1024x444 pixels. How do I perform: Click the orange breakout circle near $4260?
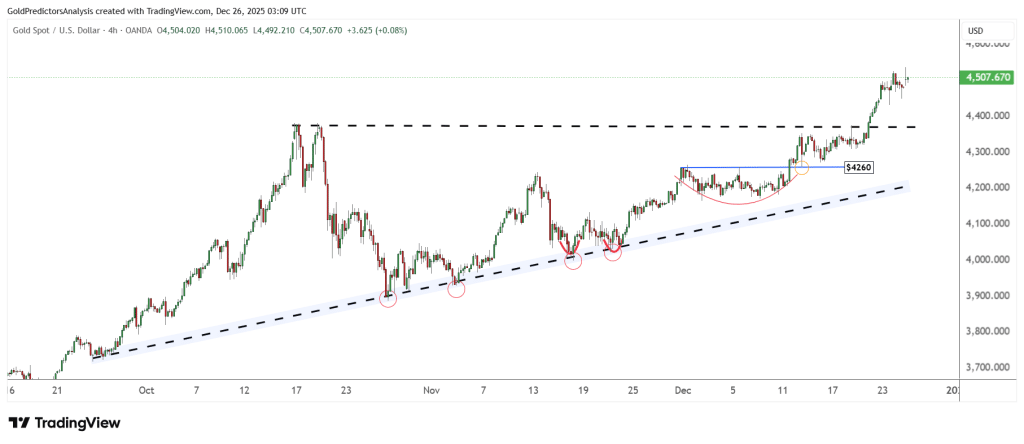(801, 167)
